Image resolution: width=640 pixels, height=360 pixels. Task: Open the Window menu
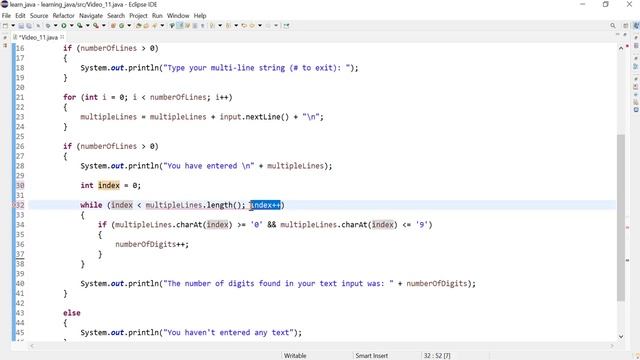pos(178,16)
